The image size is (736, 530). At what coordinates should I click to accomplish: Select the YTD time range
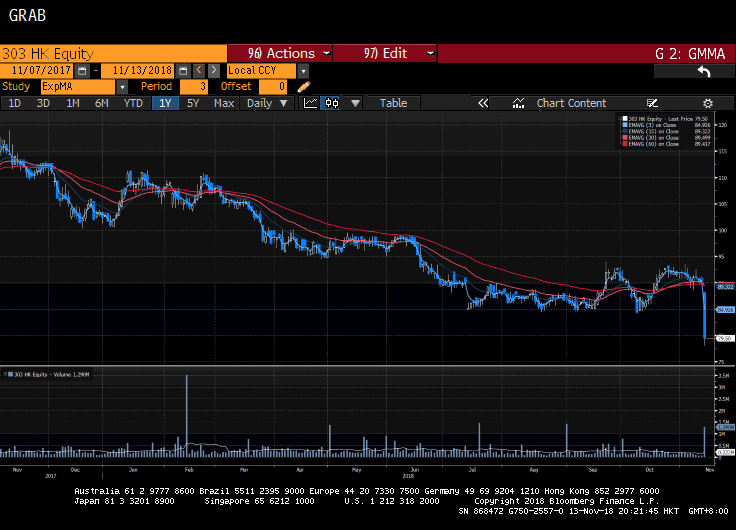(133, 103)
